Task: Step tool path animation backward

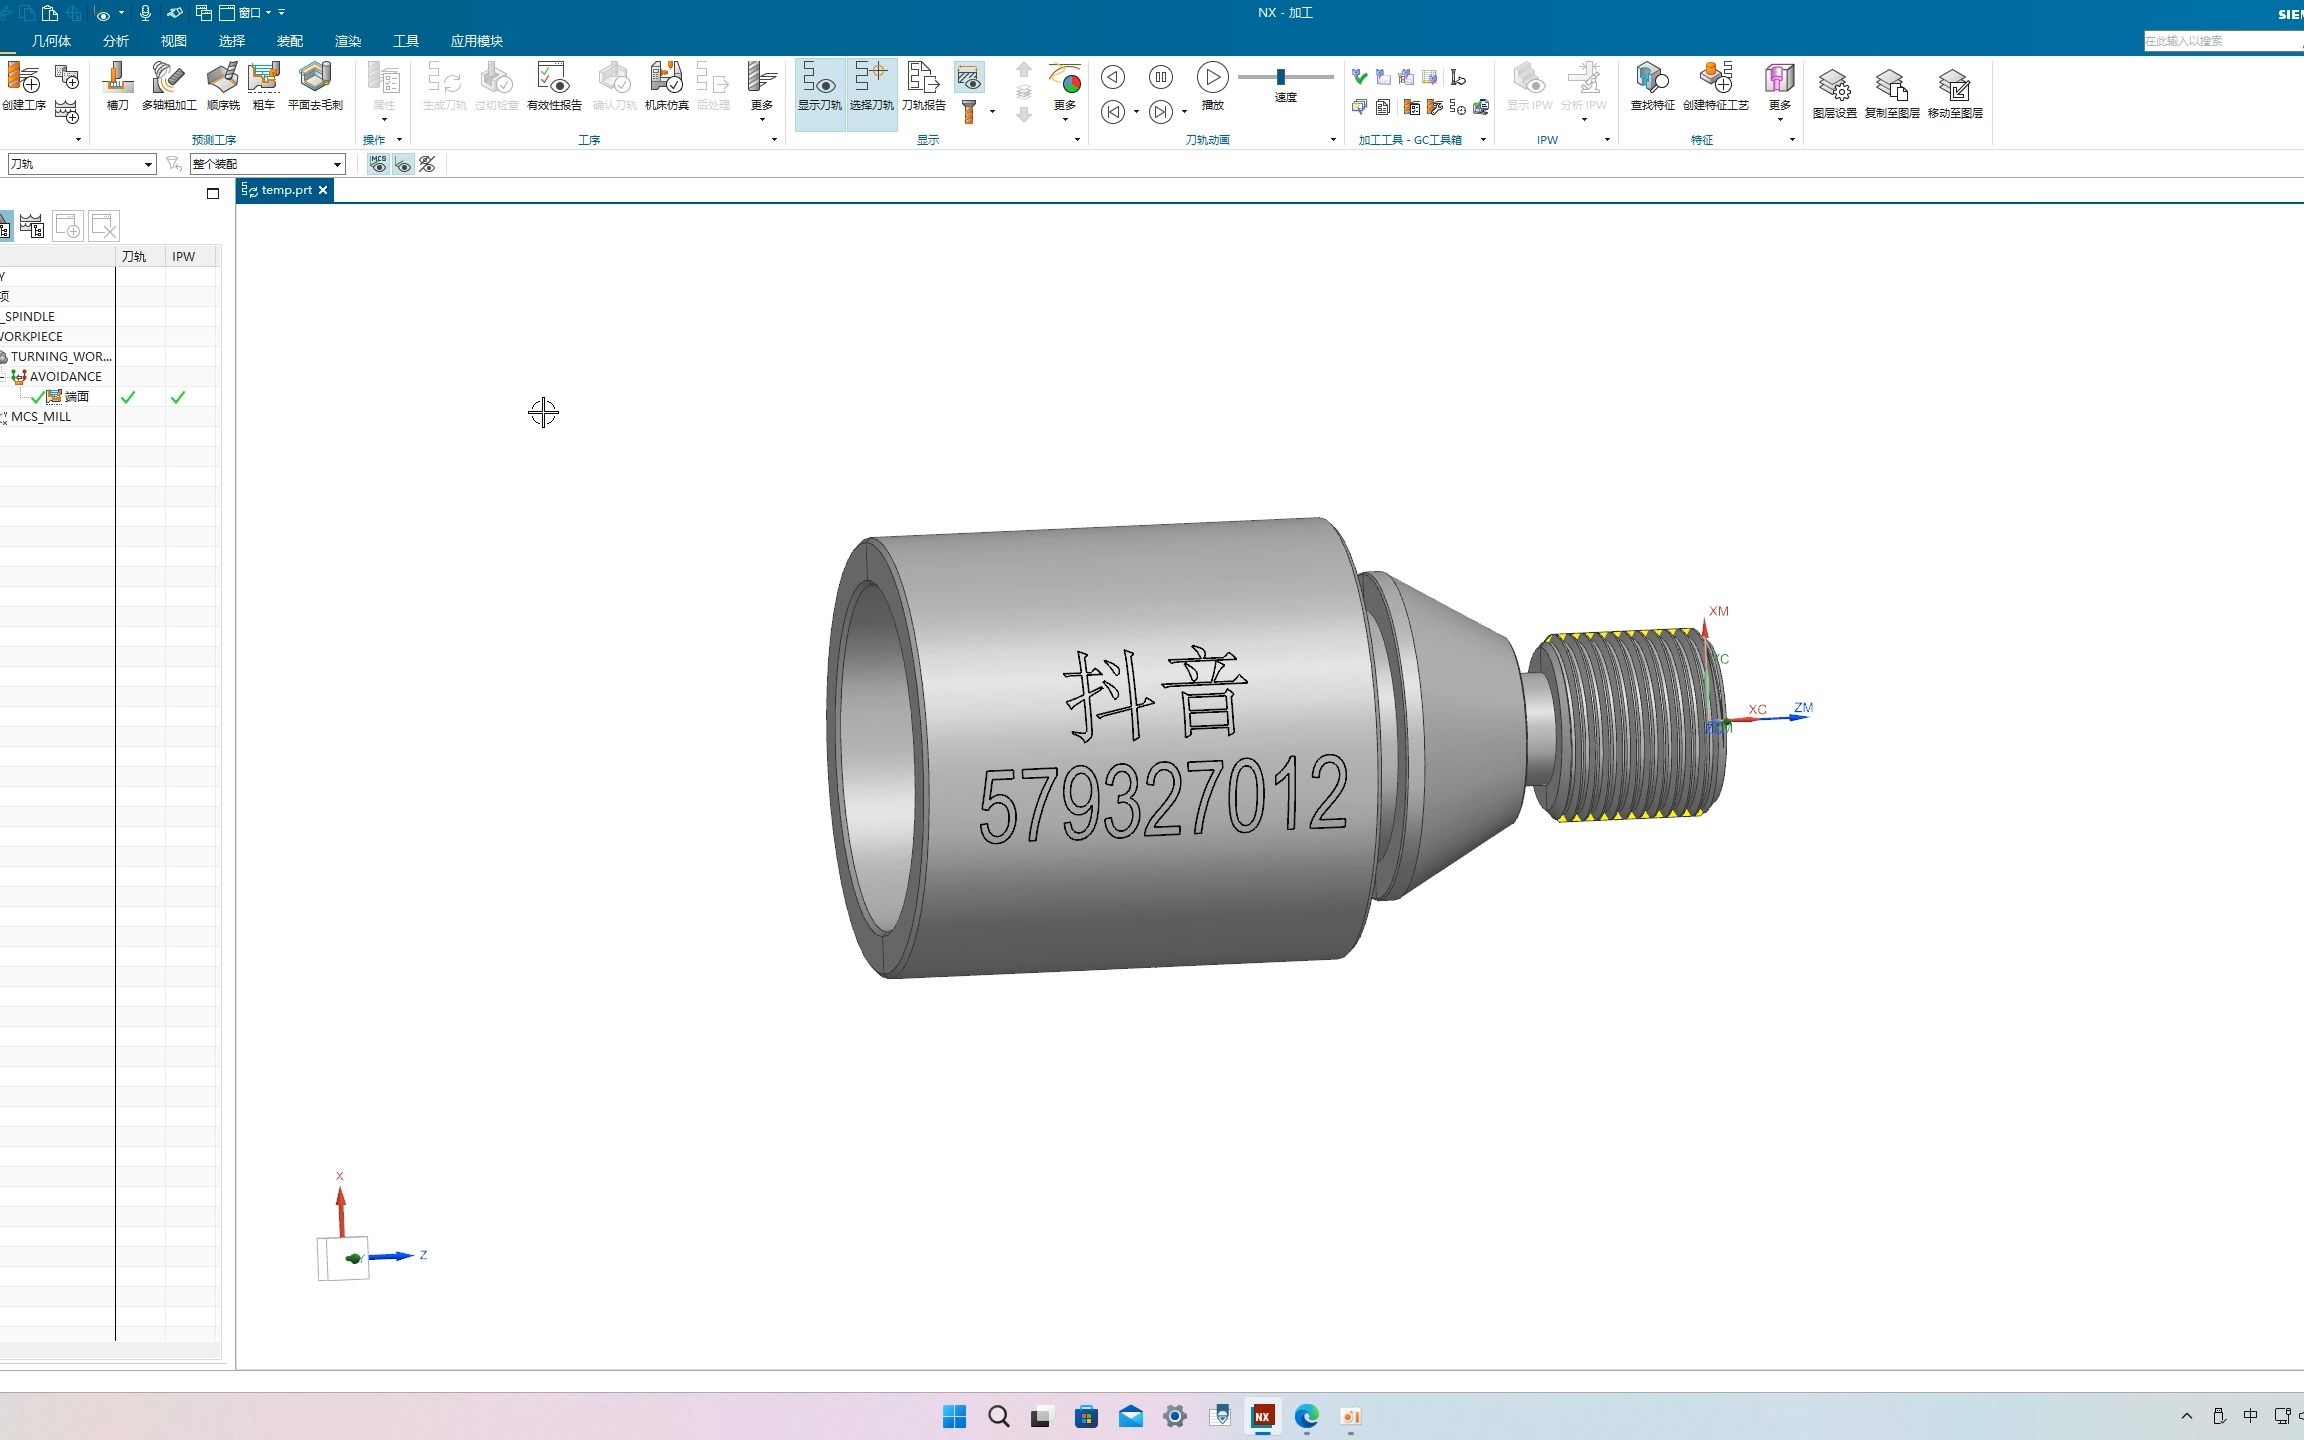Action: [x=1113, y=77]
